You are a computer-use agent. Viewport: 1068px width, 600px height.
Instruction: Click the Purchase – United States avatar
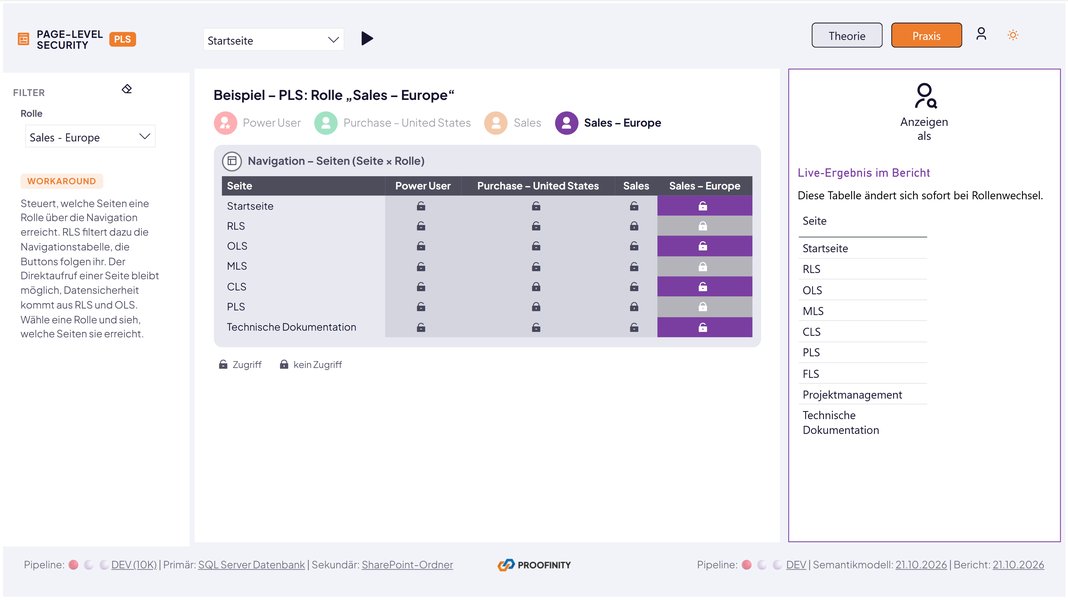tap(326, 123)
